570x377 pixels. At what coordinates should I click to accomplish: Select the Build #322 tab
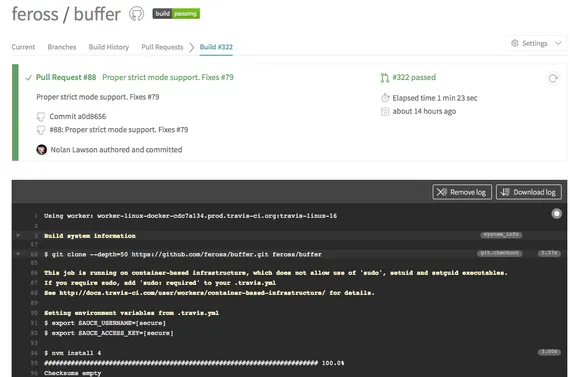(216, 47)
